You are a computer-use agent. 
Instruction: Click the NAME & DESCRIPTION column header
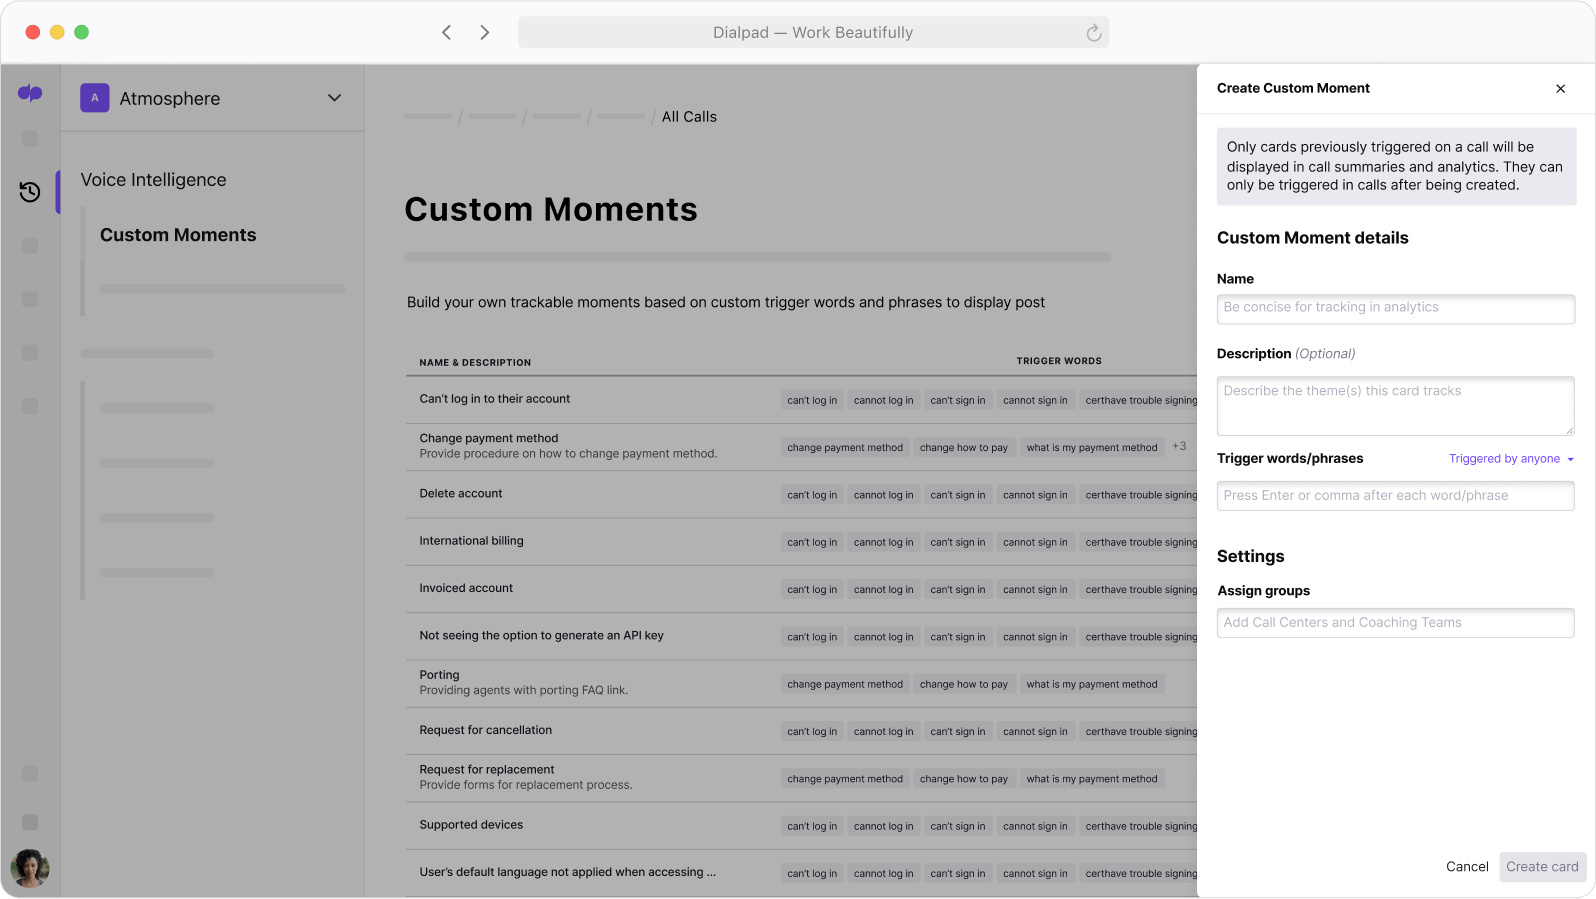[475, 363]
